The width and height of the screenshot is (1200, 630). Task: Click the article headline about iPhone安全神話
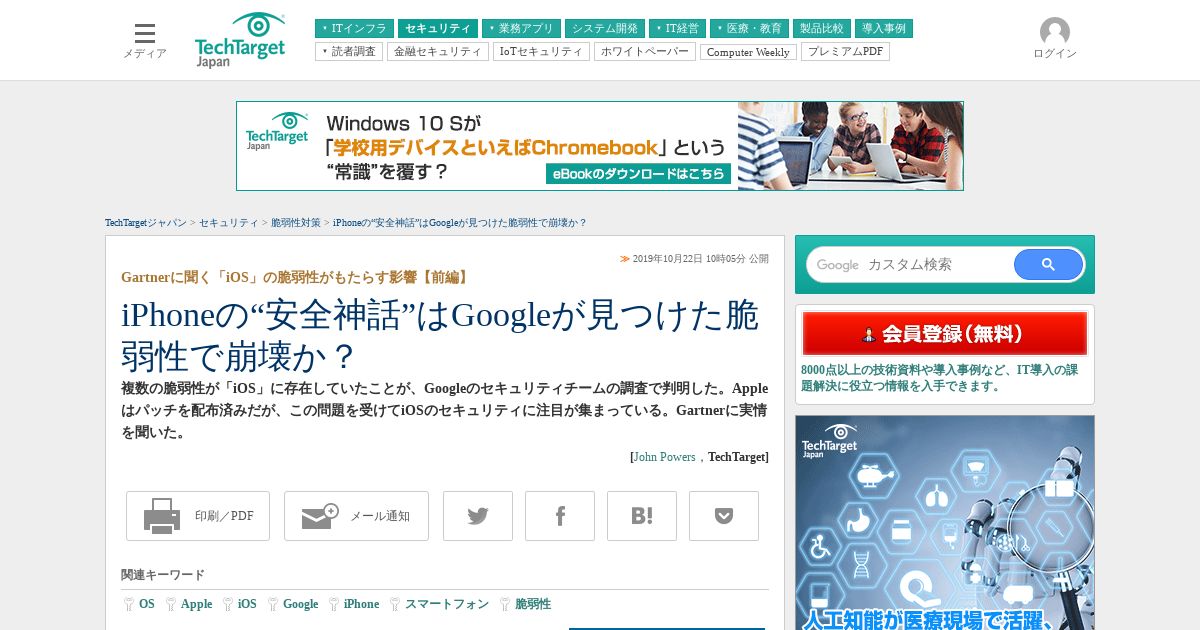[x=440, y=335]
